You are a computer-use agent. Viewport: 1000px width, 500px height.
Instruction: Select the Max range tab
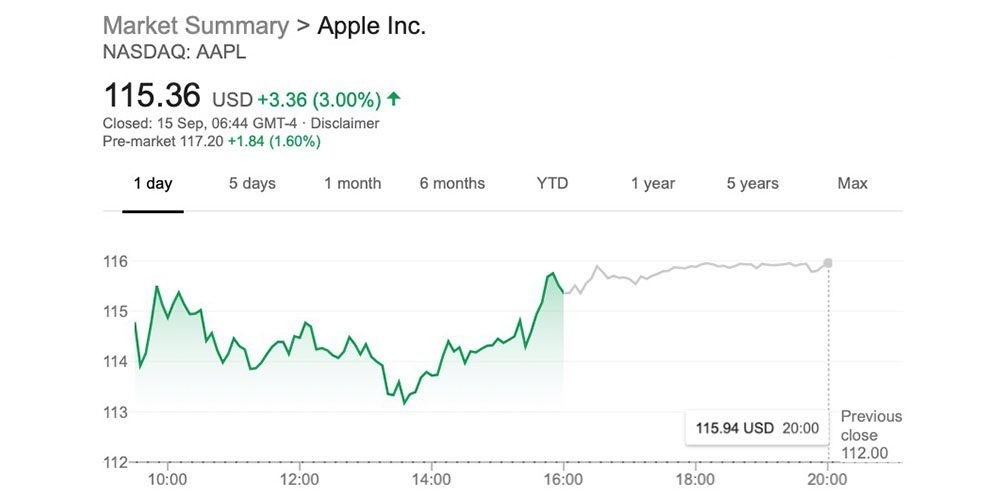coord(852,184)
